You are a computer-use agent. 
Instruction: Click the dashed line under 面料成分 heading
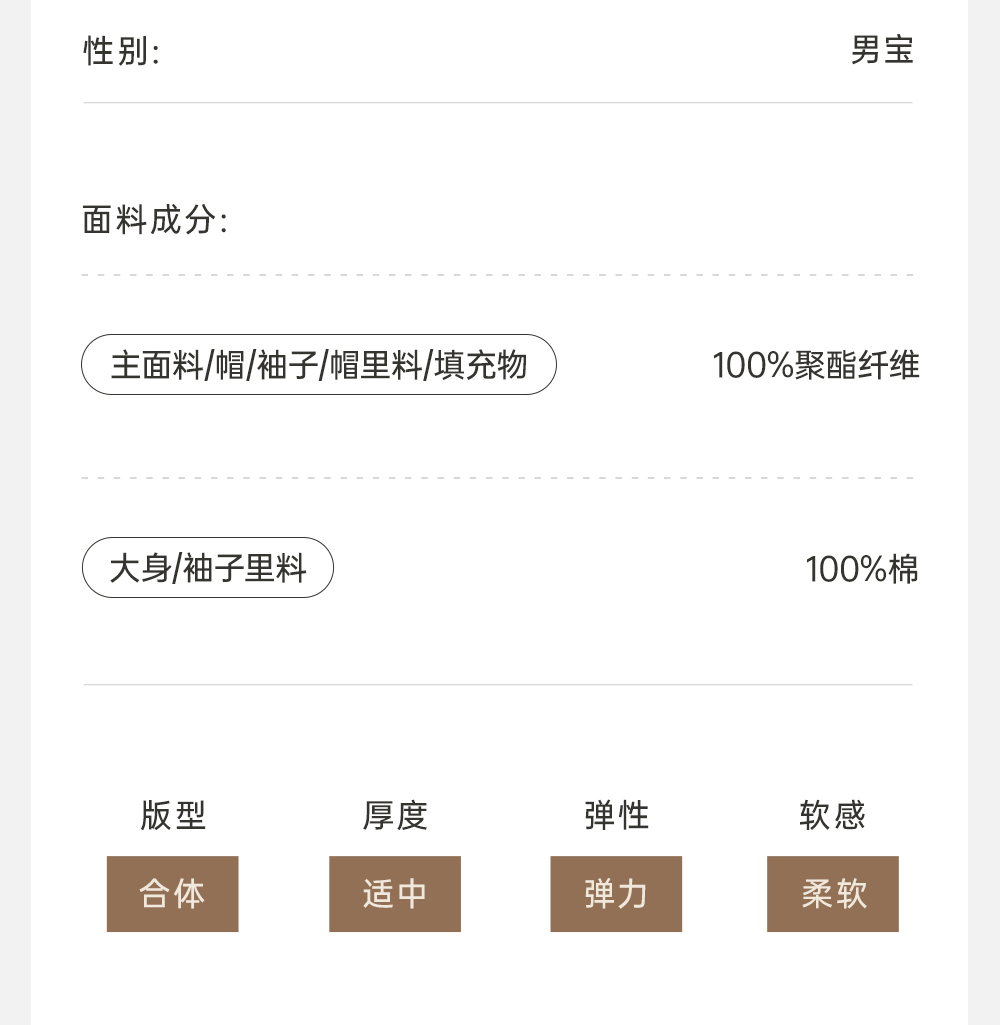tap(498, 274)
